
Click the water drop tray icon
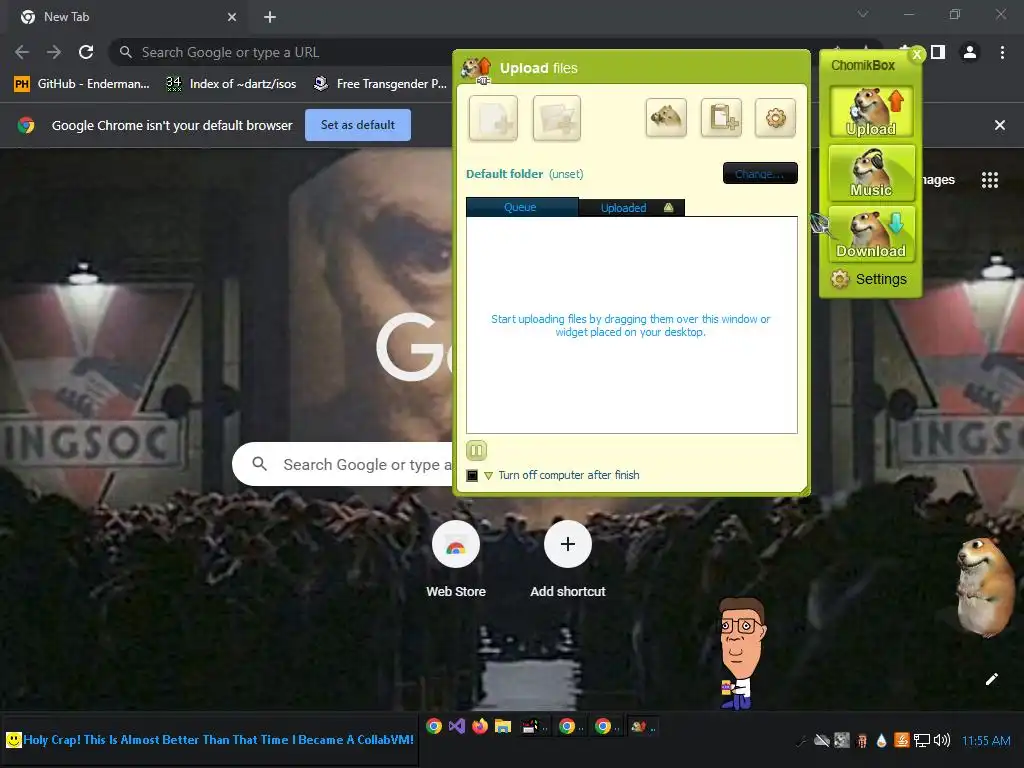tap(882, 740)
